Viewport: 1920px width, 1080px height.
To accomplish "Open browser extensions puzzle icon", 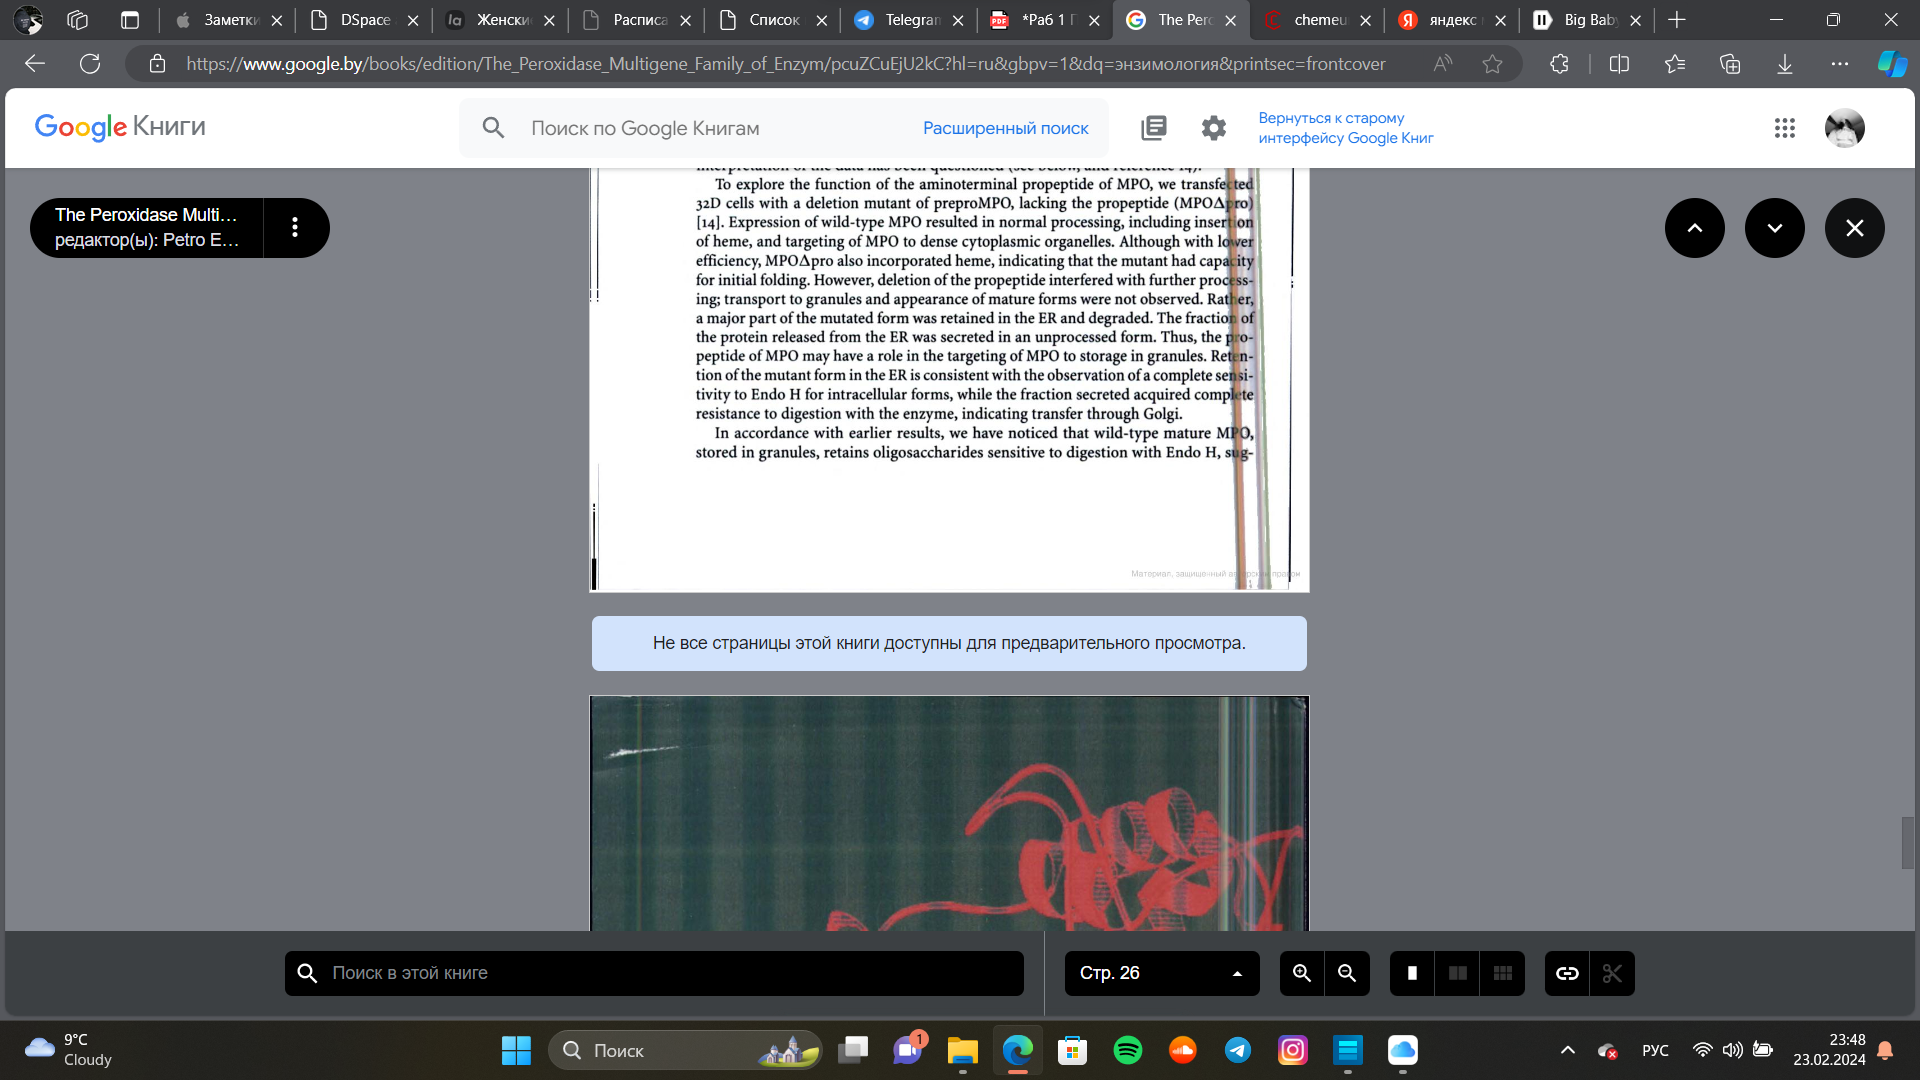I will 1559,64.
